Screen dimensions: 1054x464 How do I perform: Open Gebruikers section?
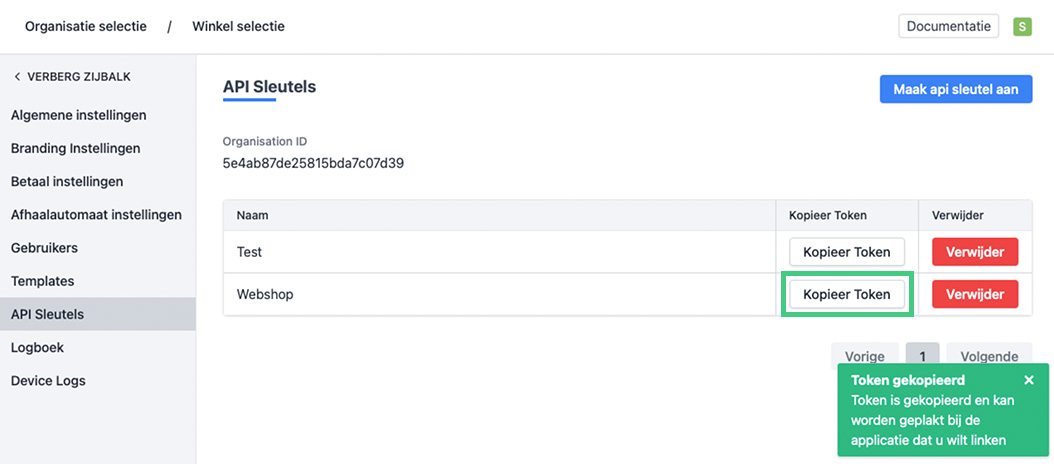click(44, 248)
